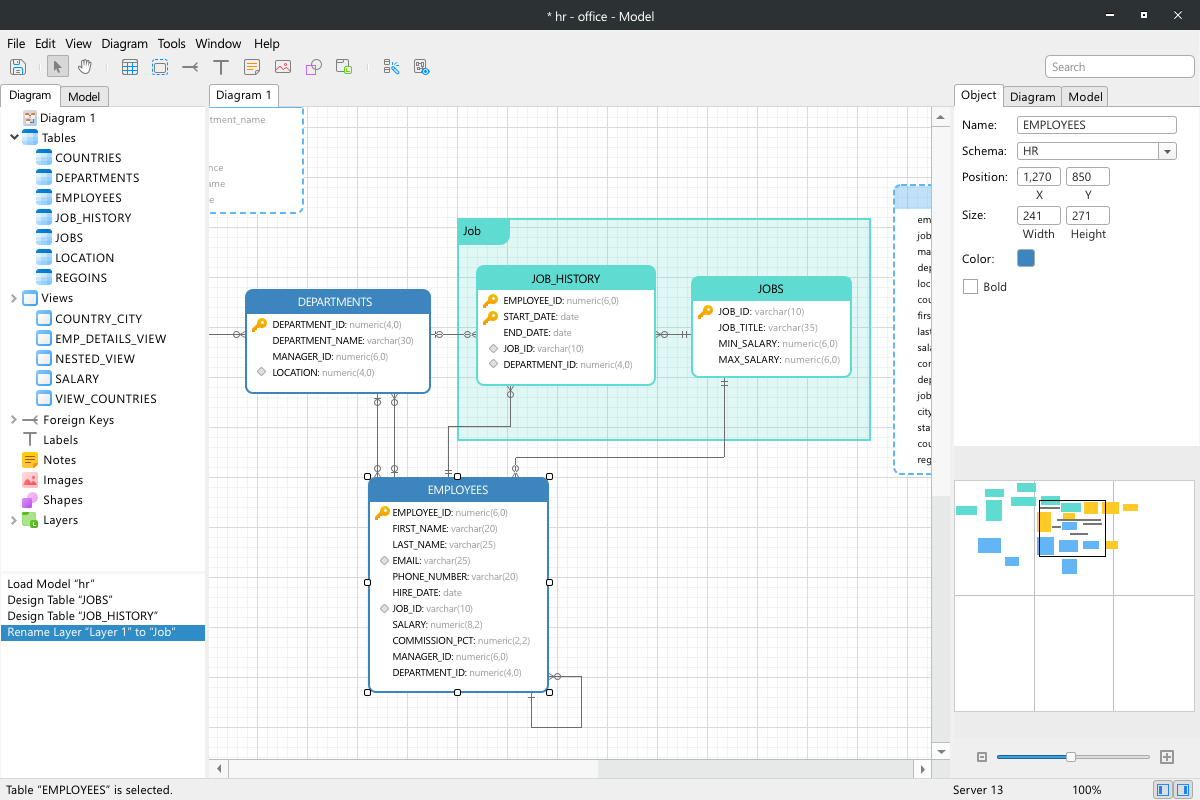The height and width of the screenshot is (800, 1200).
Task: Select the foreign key relation tool
Action: click(x=190, y=67)
